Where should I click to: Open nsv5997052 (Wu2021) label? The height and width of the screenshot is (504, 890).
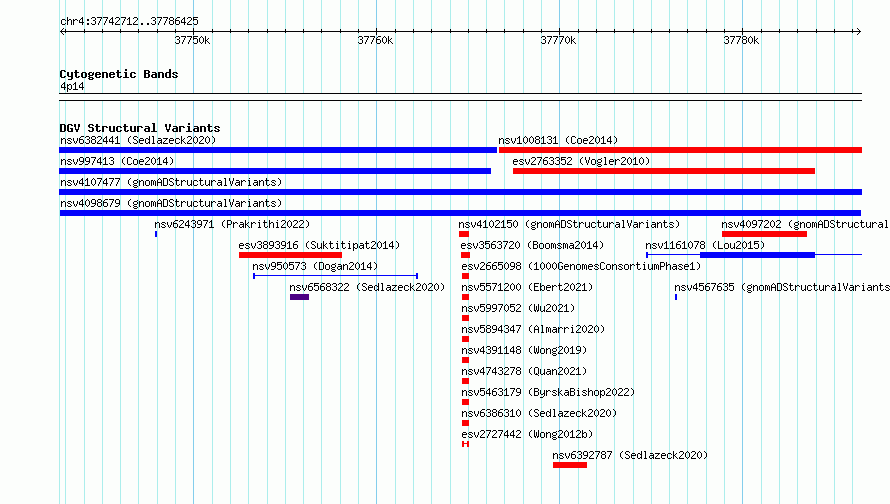518,308
